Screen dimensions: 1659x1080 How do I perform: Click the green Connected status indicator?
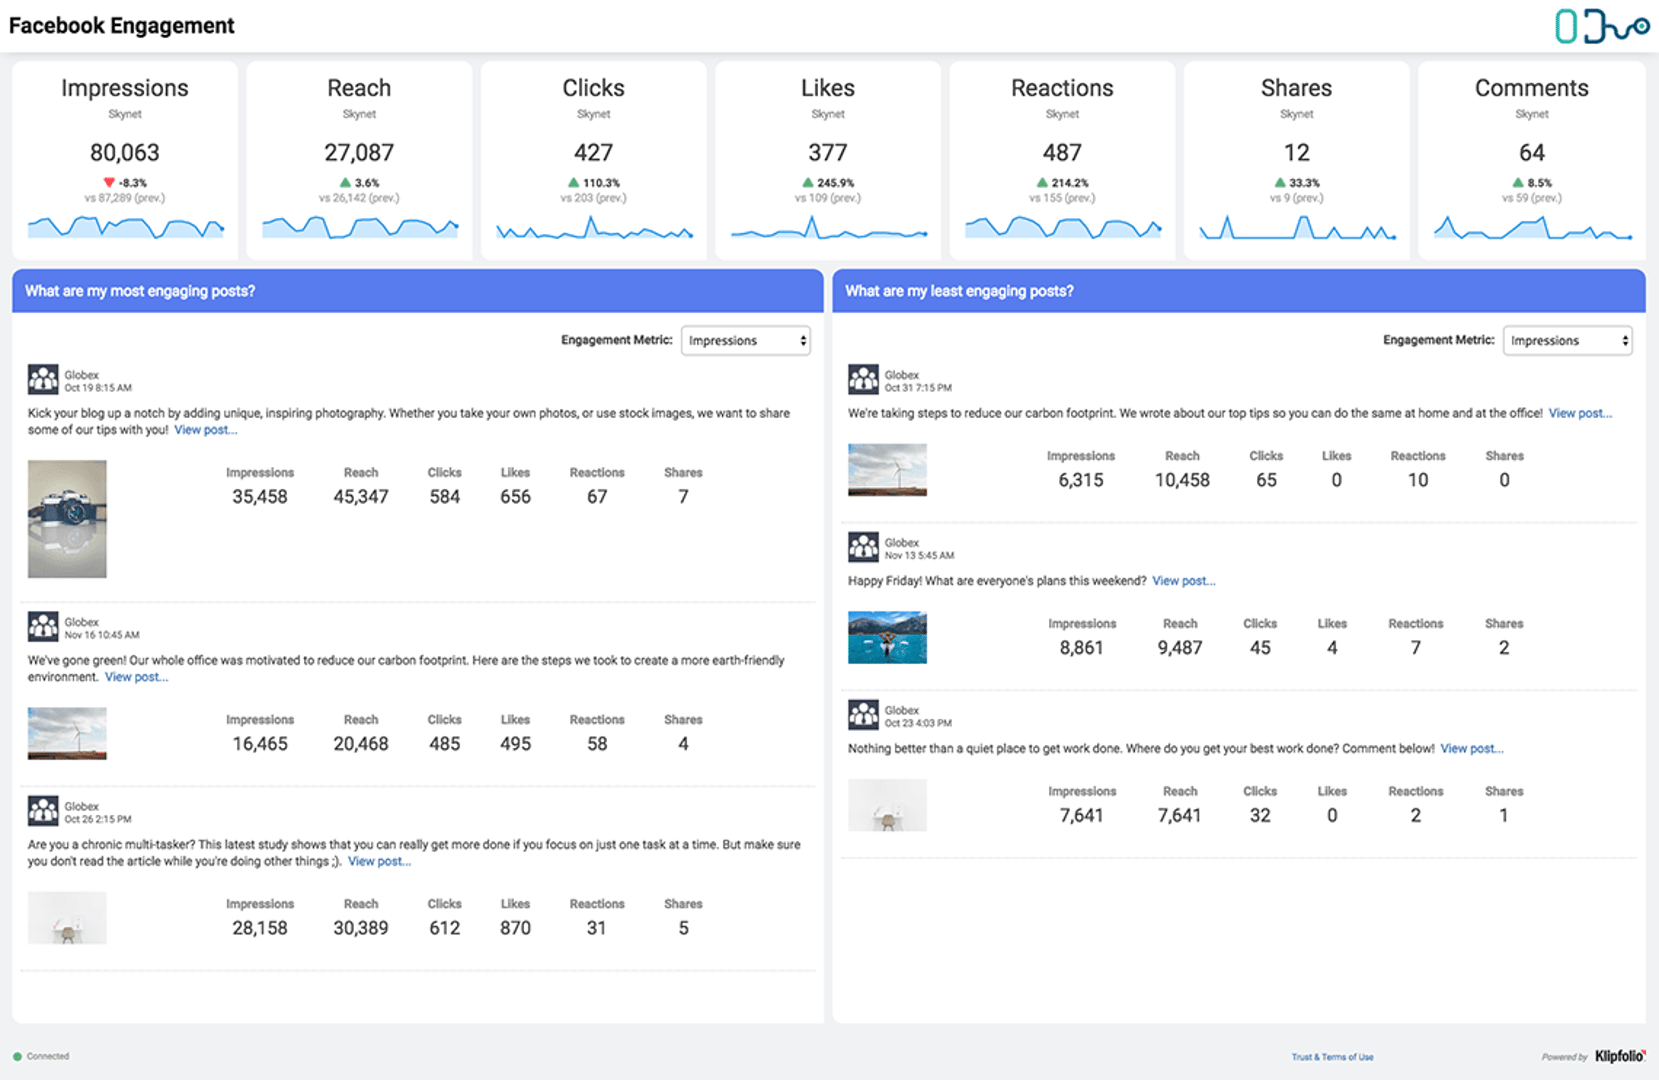17,1056
